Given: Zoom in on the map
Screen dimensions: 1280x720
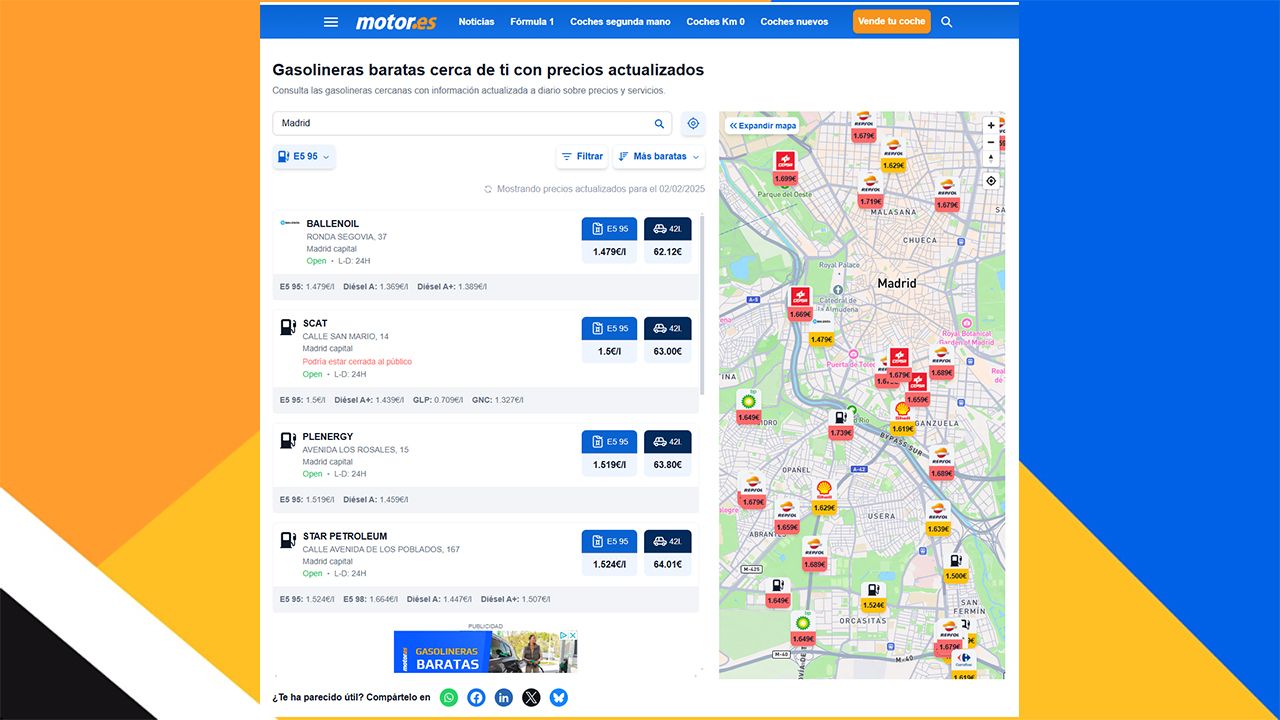Looking at the screenshot, I should pyautogui.click(x=991, y=126).
